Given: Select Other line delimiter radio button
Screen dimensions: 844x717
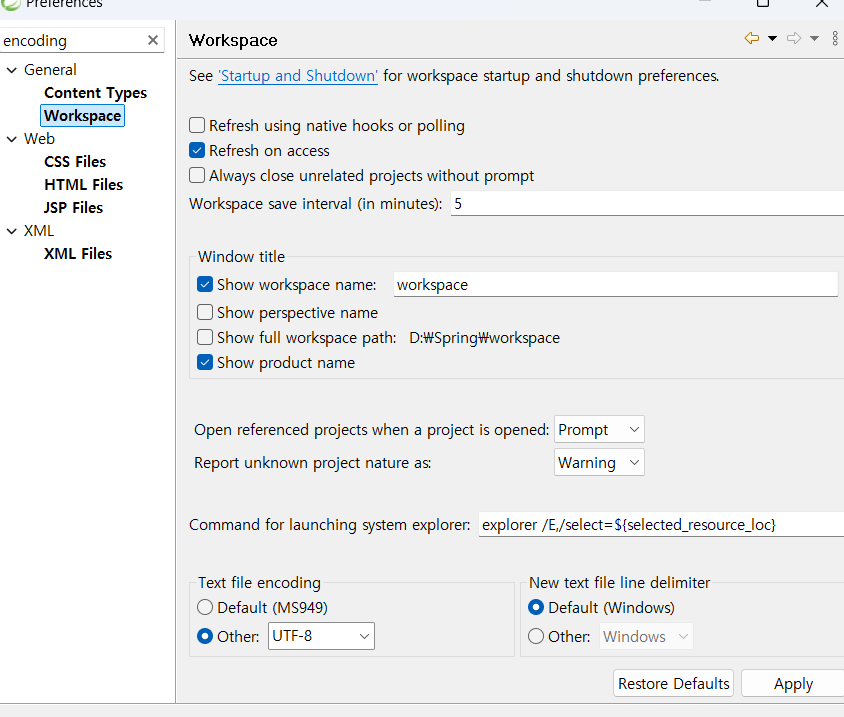Looking at the screenshot, I should pos(536,636).
